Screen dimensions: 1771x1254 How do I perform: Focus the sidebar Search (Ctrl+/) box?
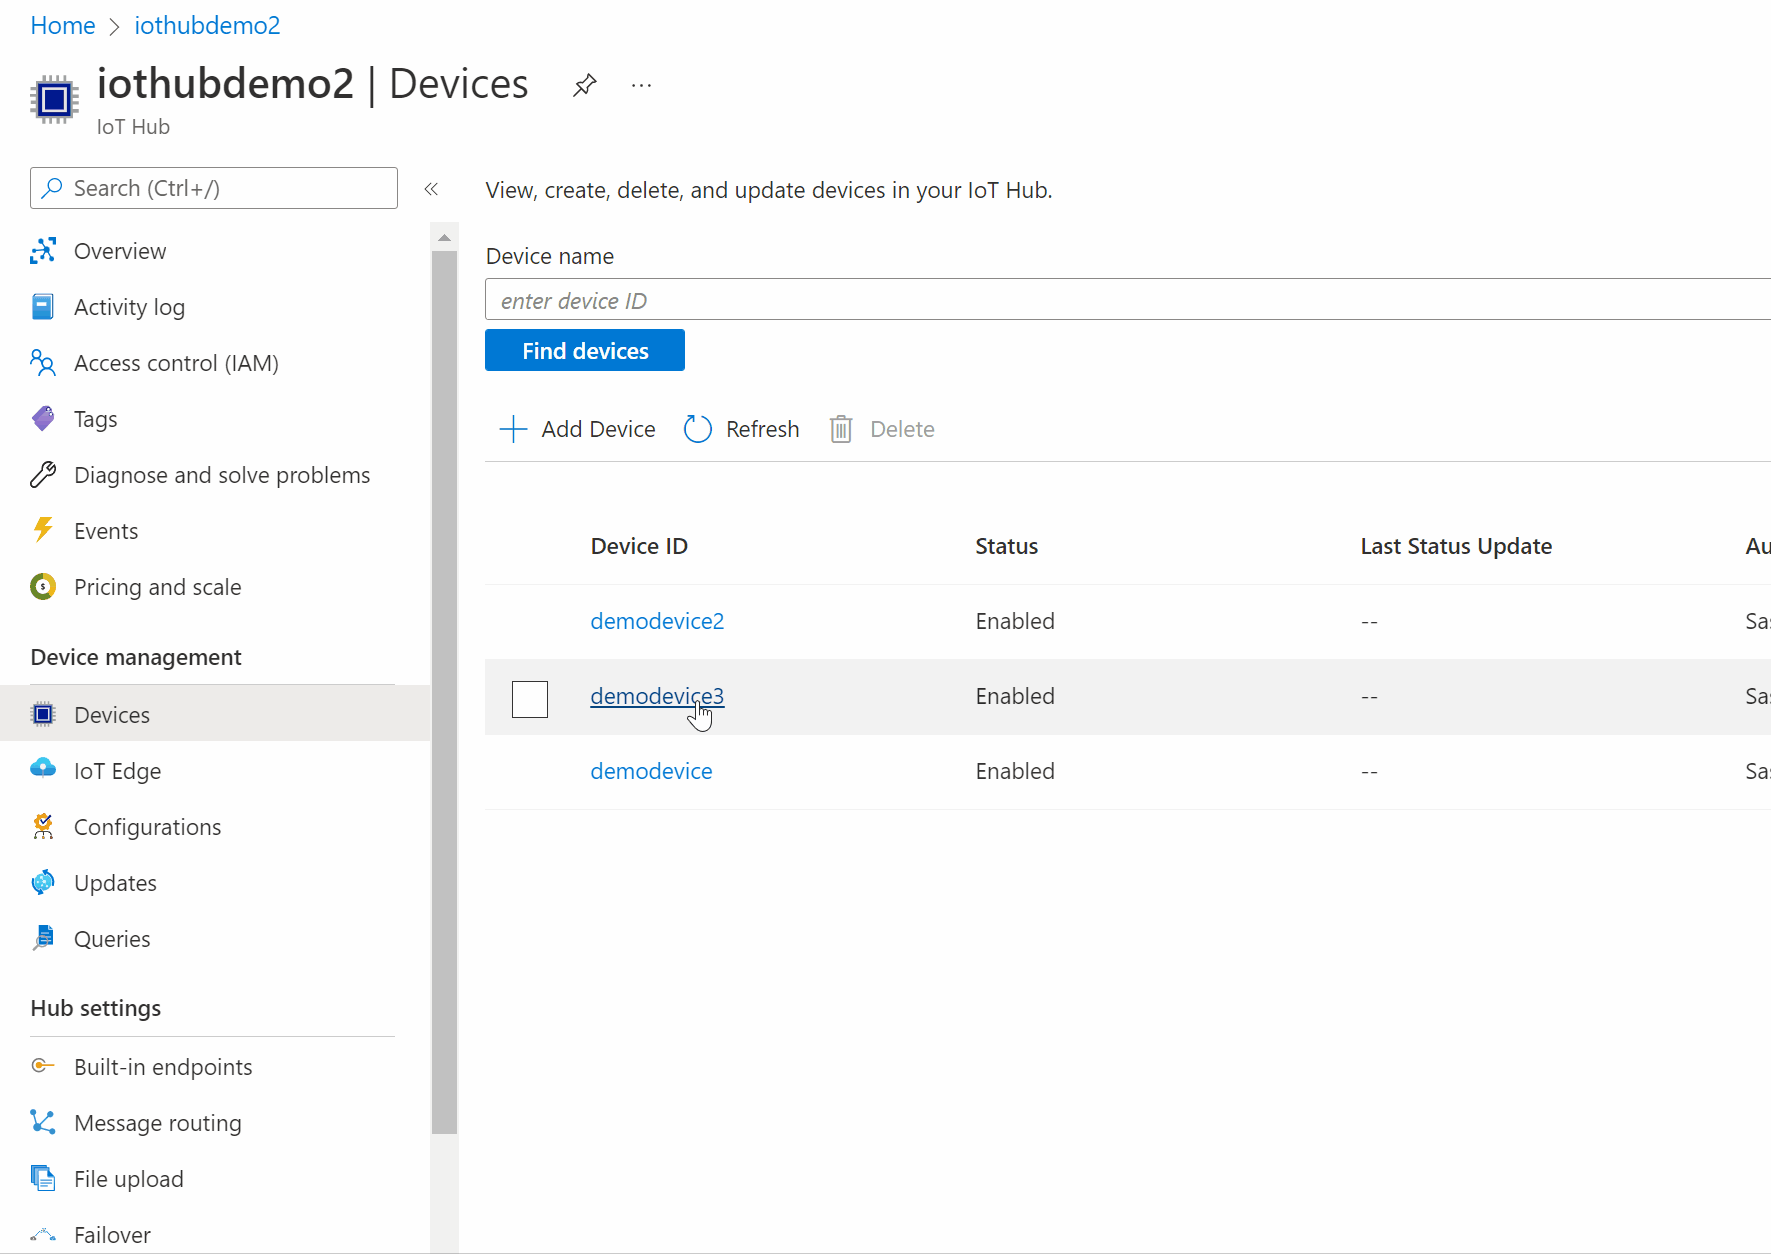click(x=214, y=188)
